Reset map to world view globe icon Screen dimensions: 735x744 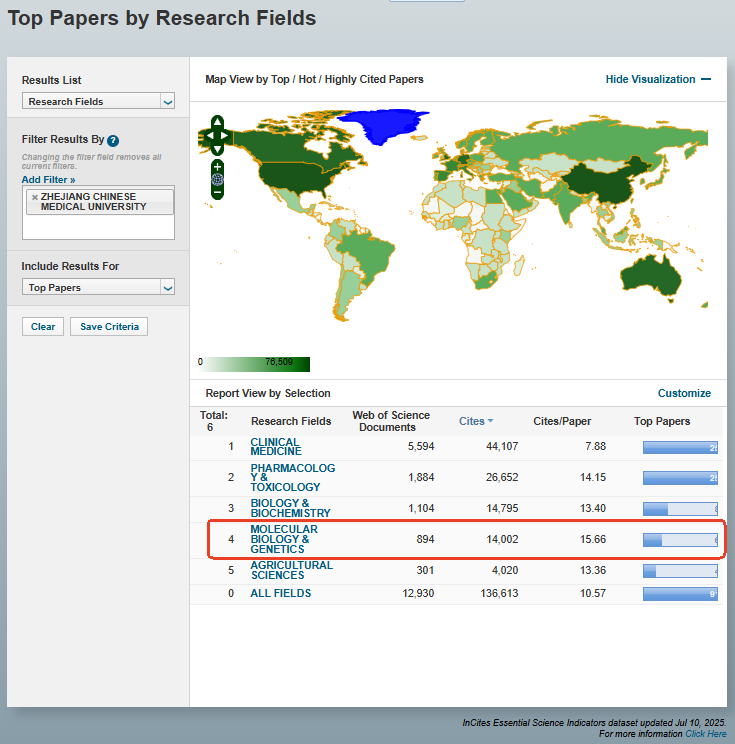[217, 179]
